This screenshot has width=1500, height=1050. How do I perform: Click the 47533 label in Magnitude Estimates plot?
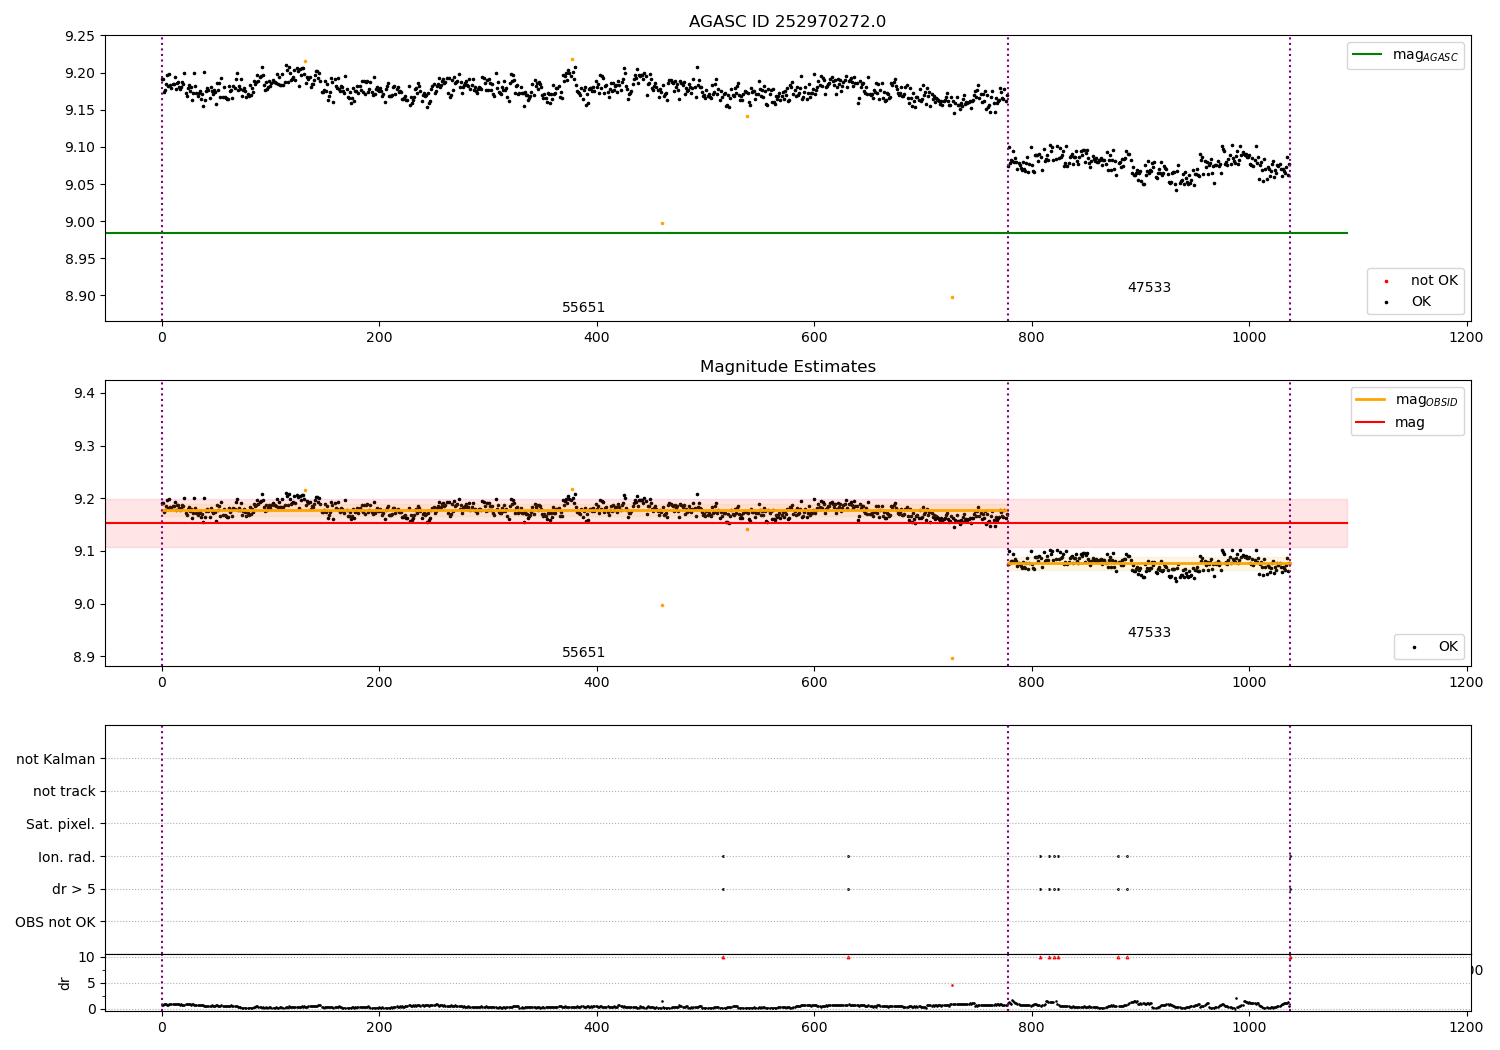click(1149, 633)
